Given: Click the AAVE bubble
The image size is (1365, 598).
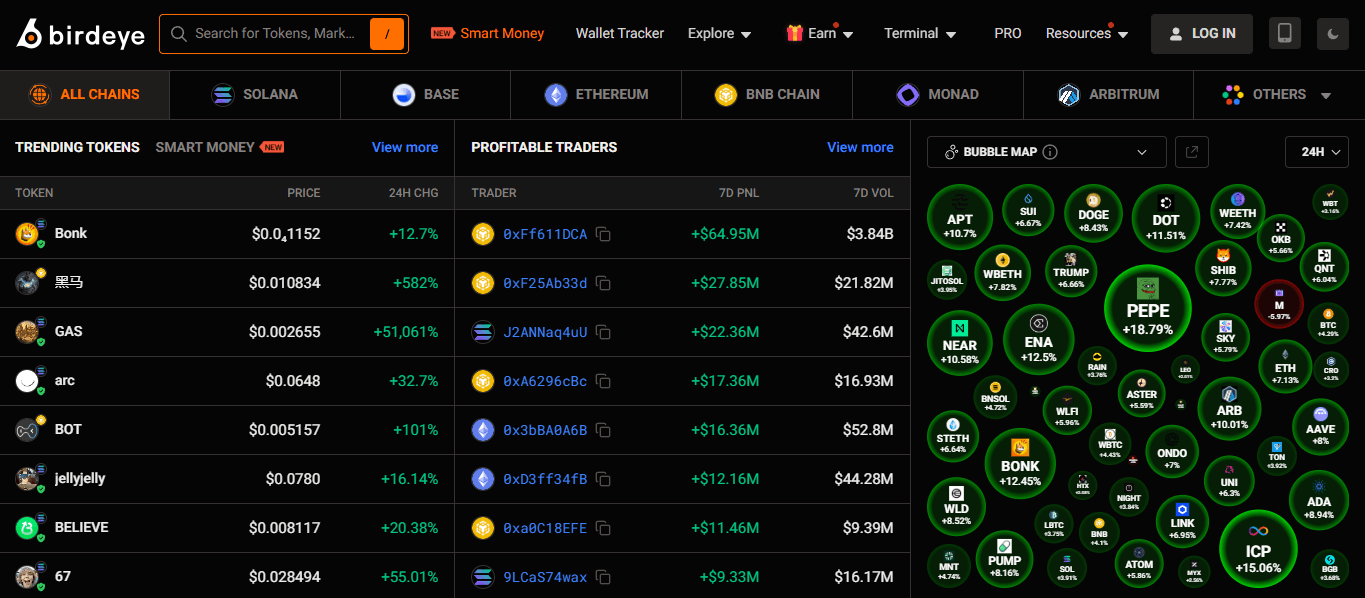Looking at the screenshot, I should pyautogui.click(x=1320, y=428).
